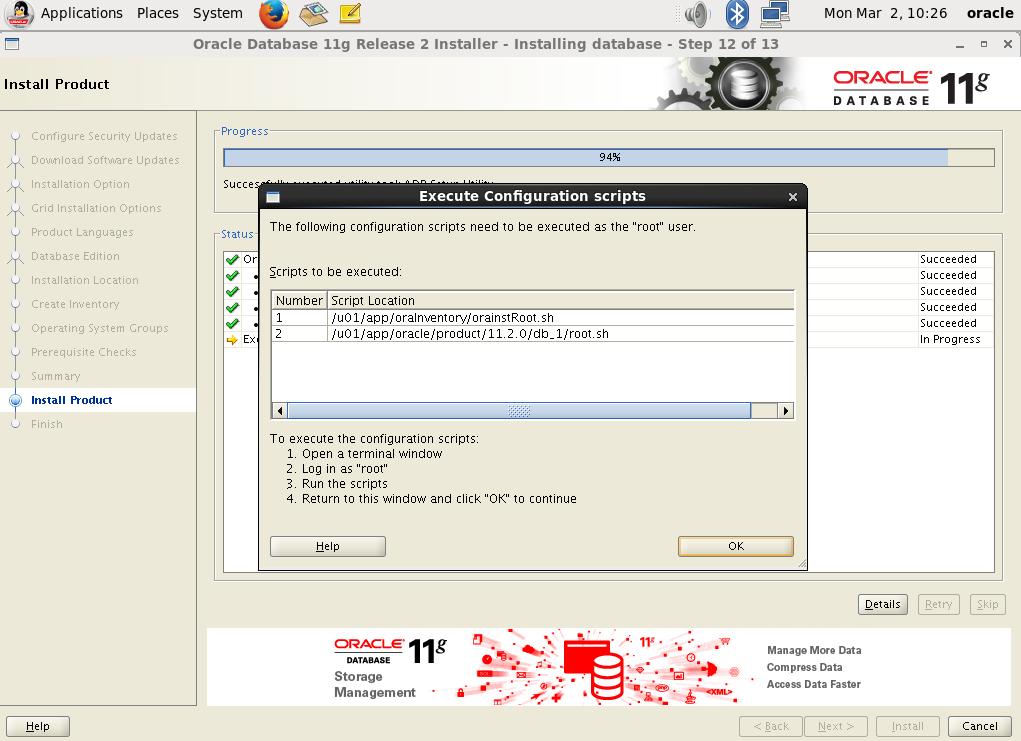Launch Firefox from the top panel
The height and width of the screenshot is (741, 1021).
[x=273, y=14]
